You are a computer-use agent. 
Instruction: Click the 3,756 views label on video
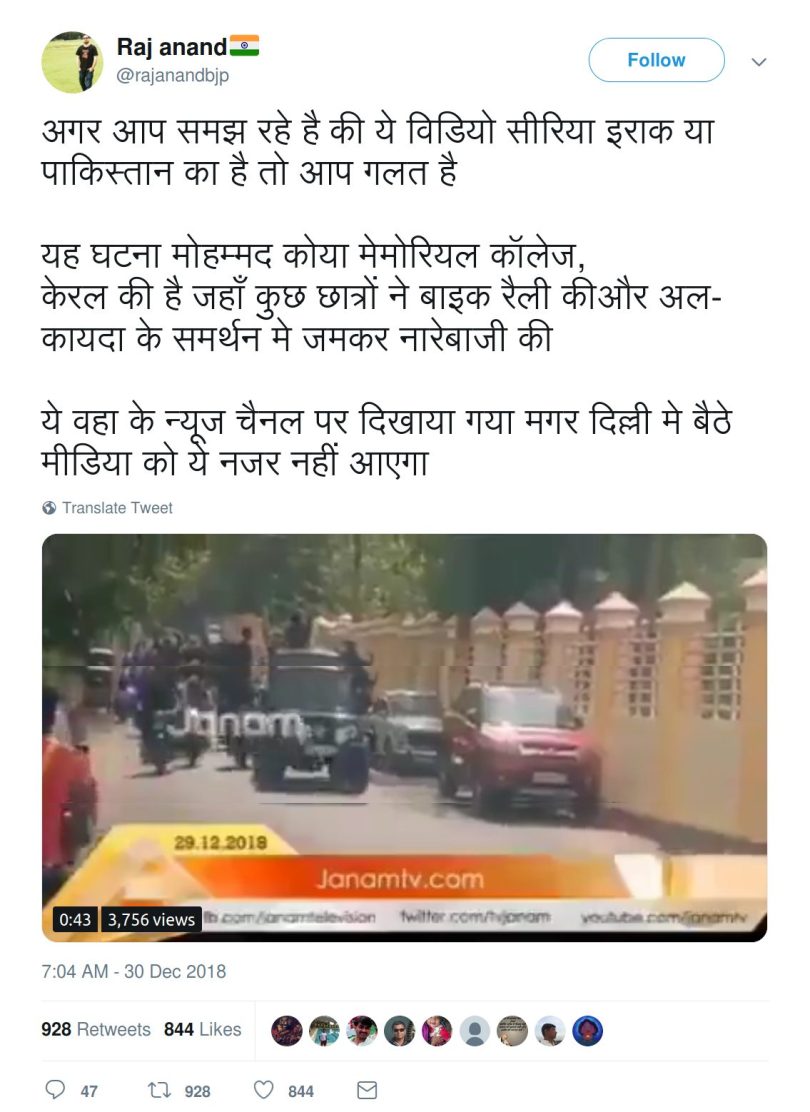[x=151, y=920]
